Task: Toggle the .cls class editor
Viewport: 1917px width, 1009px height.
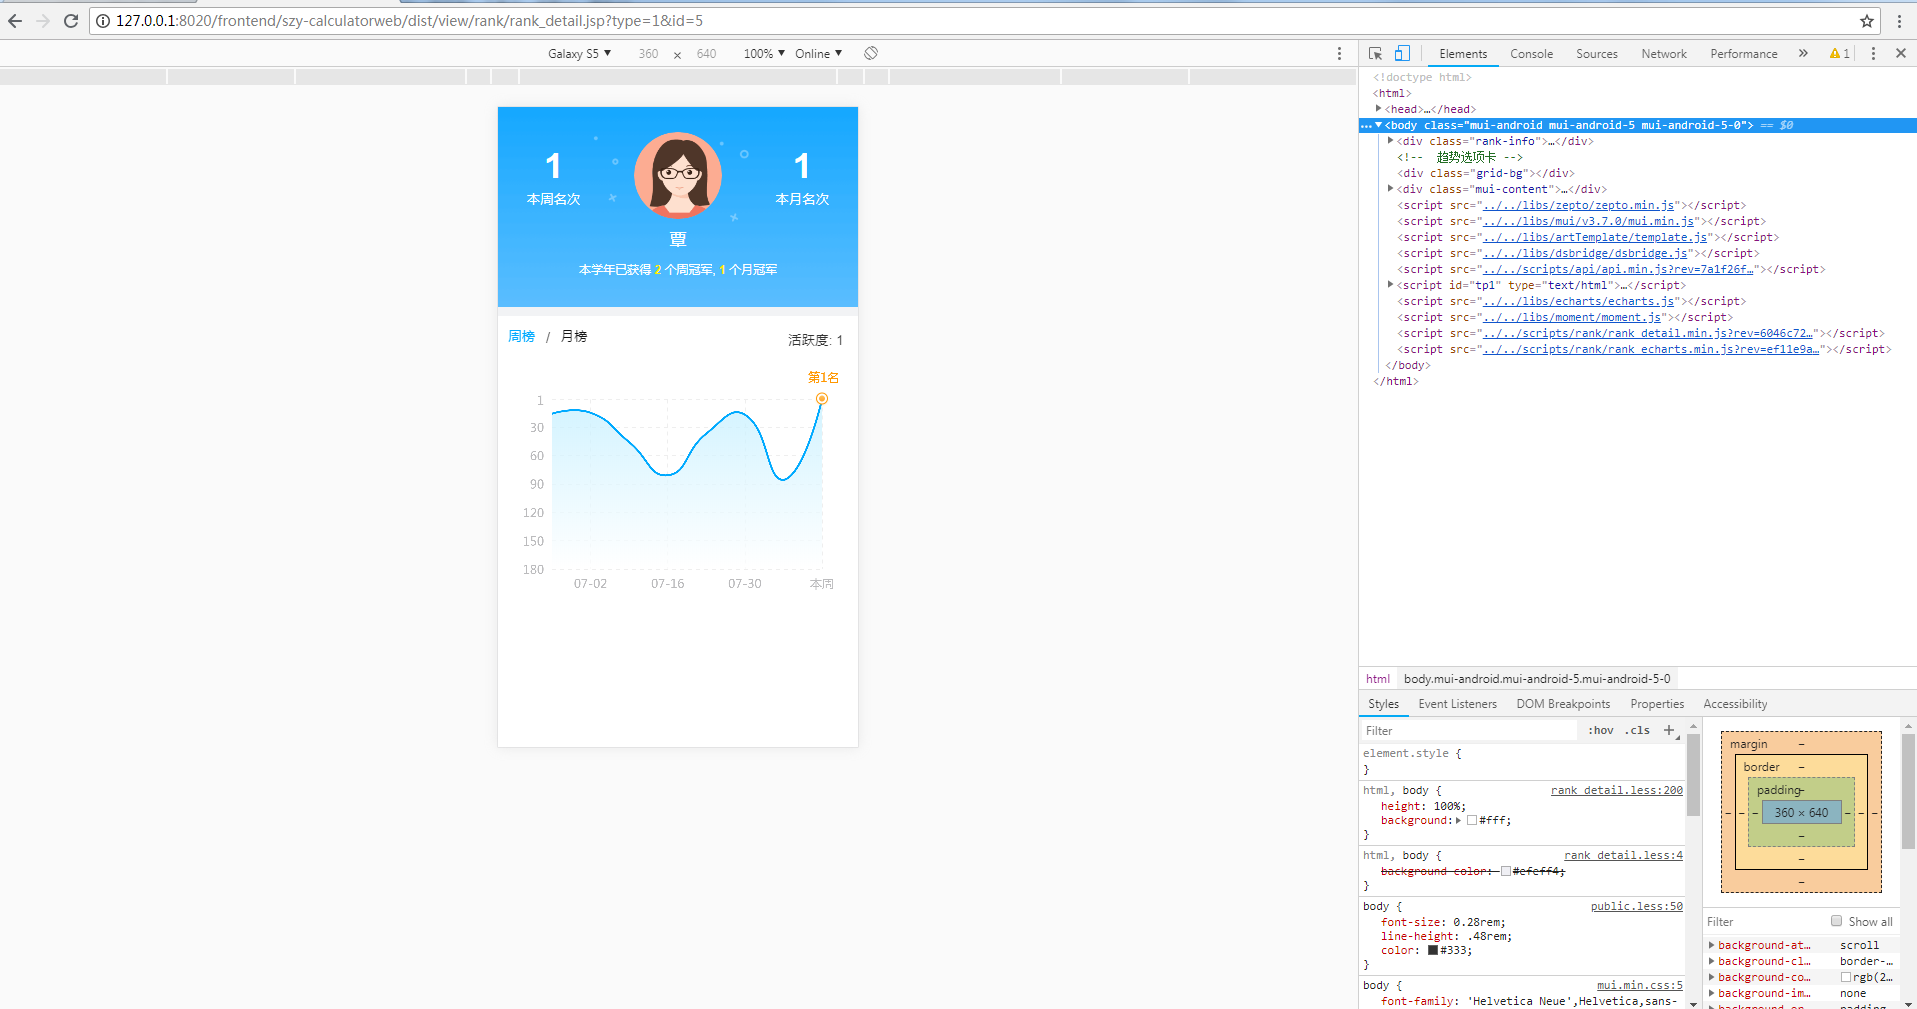Action: tap(1637, 730)
